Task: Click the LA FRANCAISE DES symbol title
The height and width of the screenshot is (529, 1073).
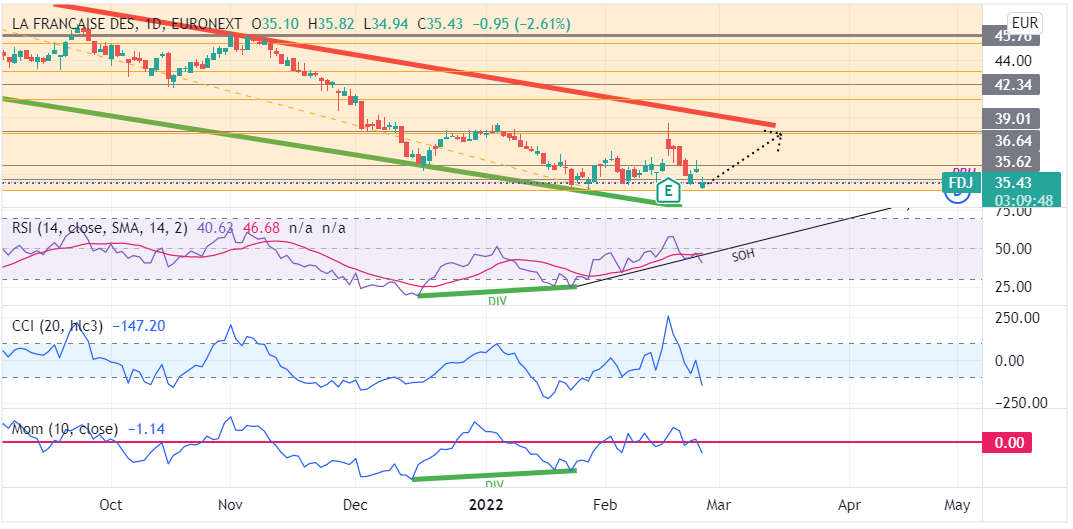Action: coord(75,25)
